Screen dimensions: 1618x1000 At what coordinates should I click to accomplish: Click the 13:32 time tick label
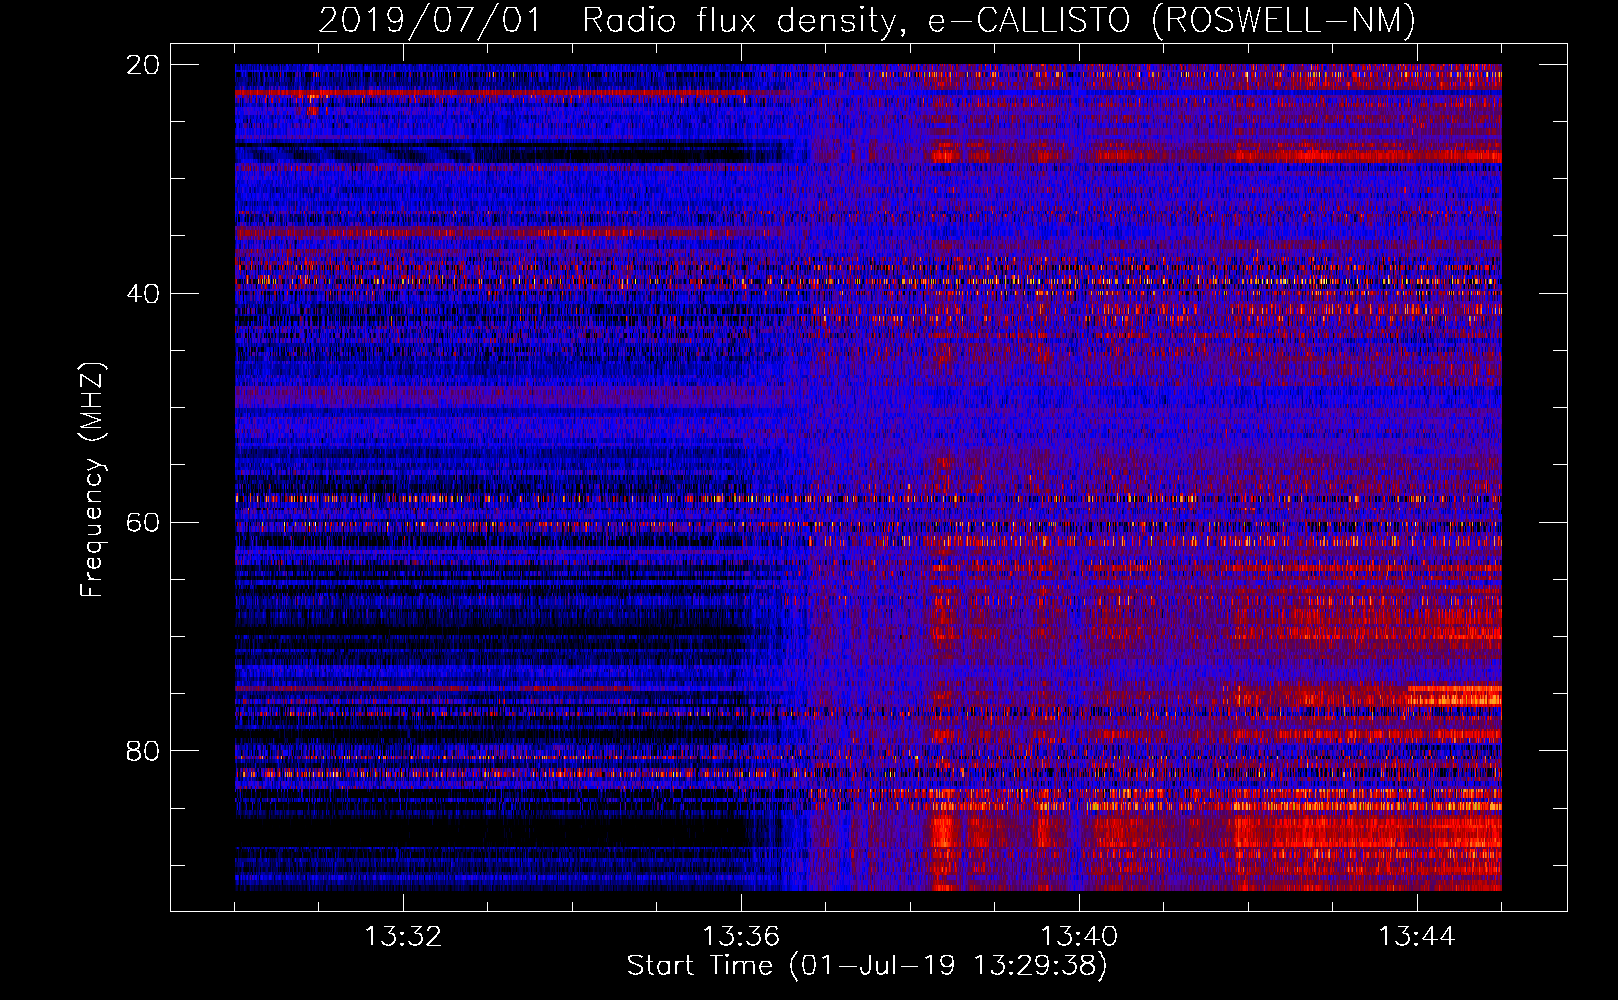(403, 937)
